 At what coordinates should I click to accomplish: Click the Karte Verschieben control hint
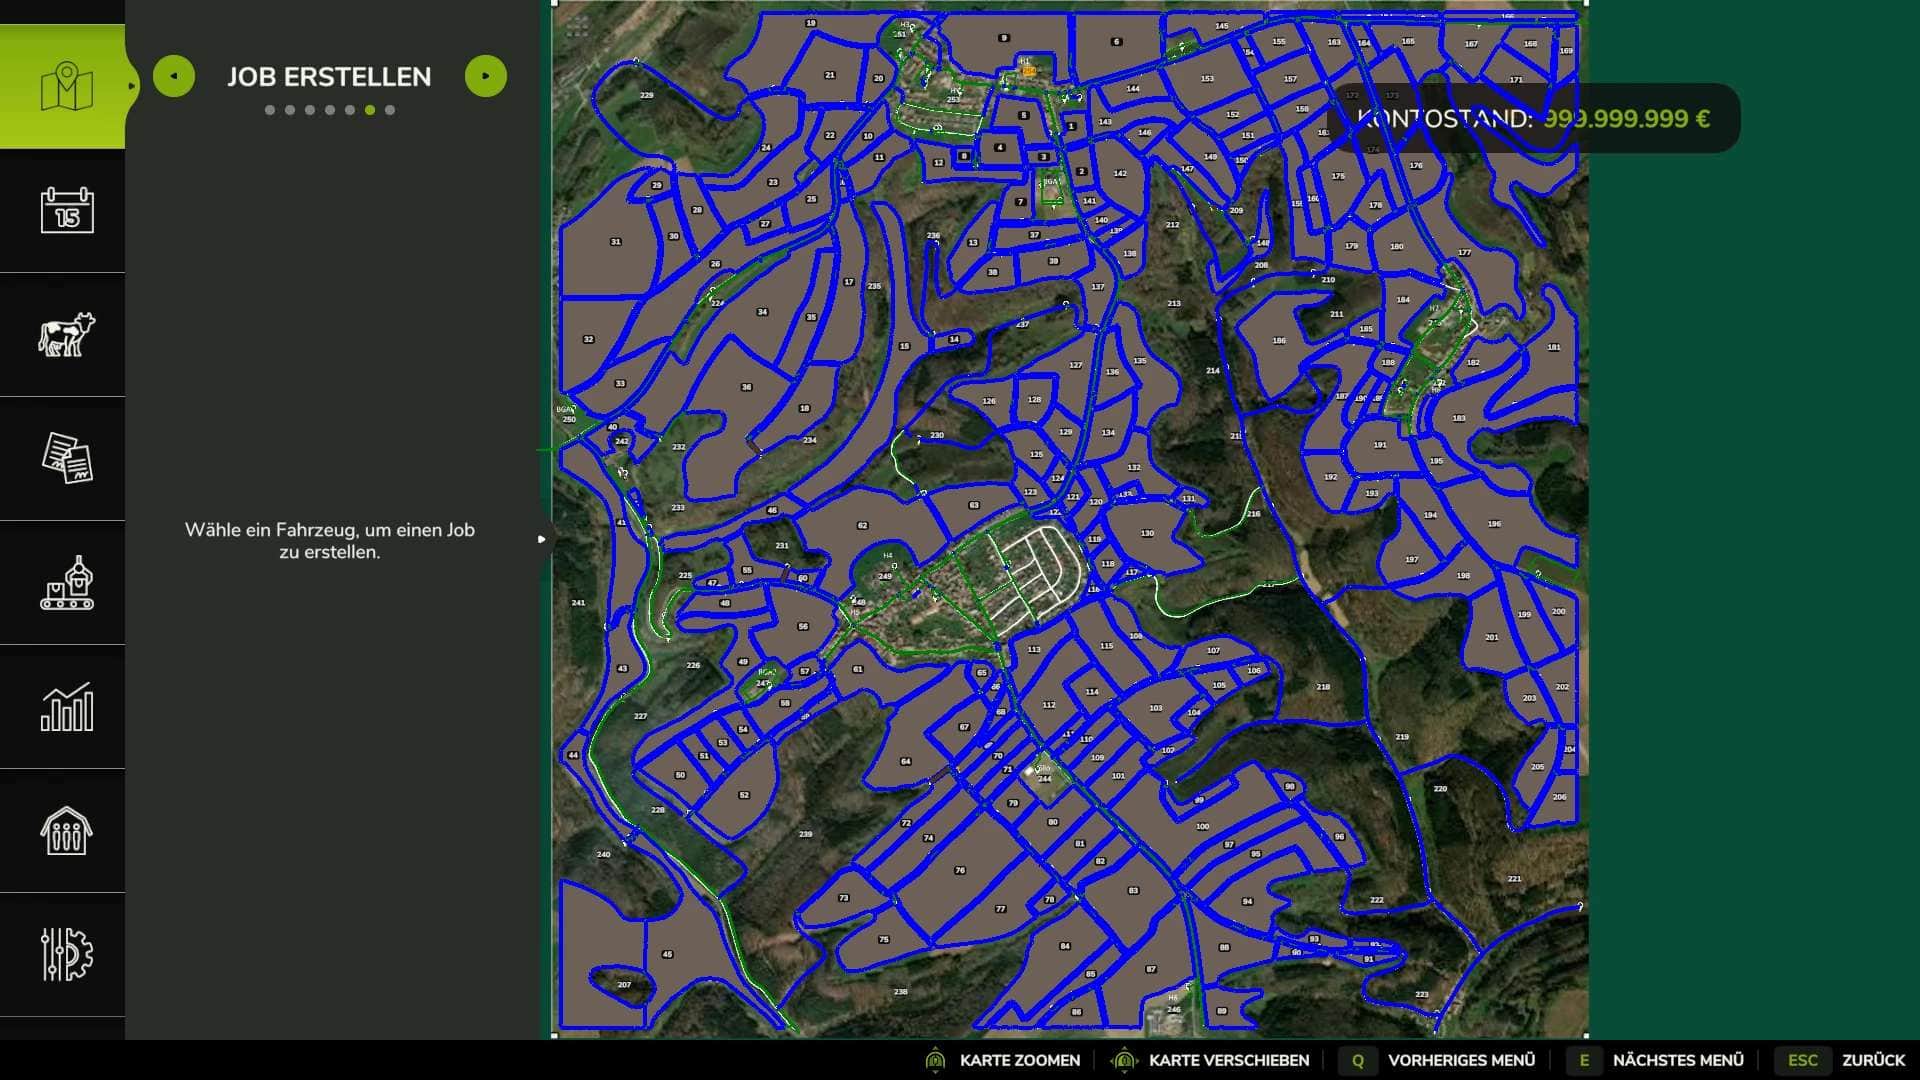1228,1060
